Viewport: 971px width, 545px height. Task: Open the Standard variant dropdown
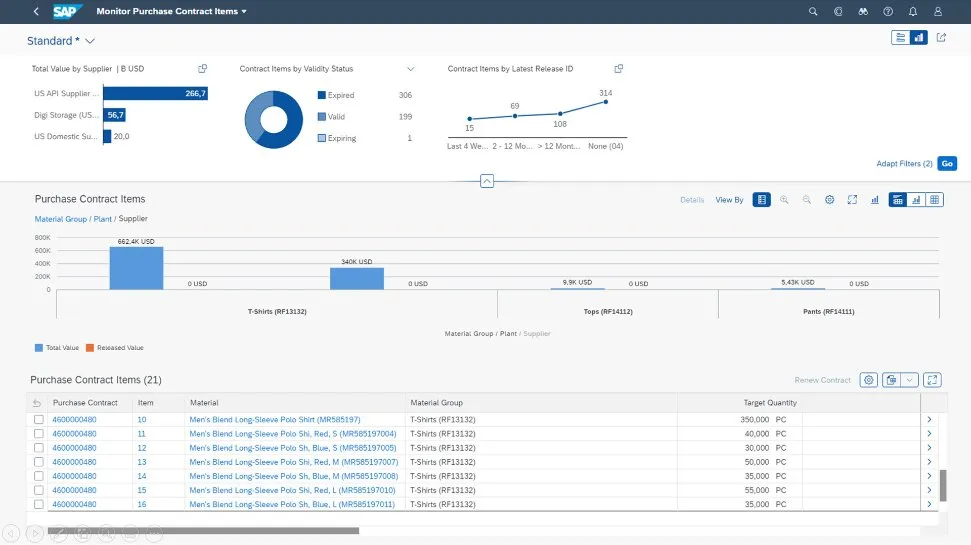point(90,41)
